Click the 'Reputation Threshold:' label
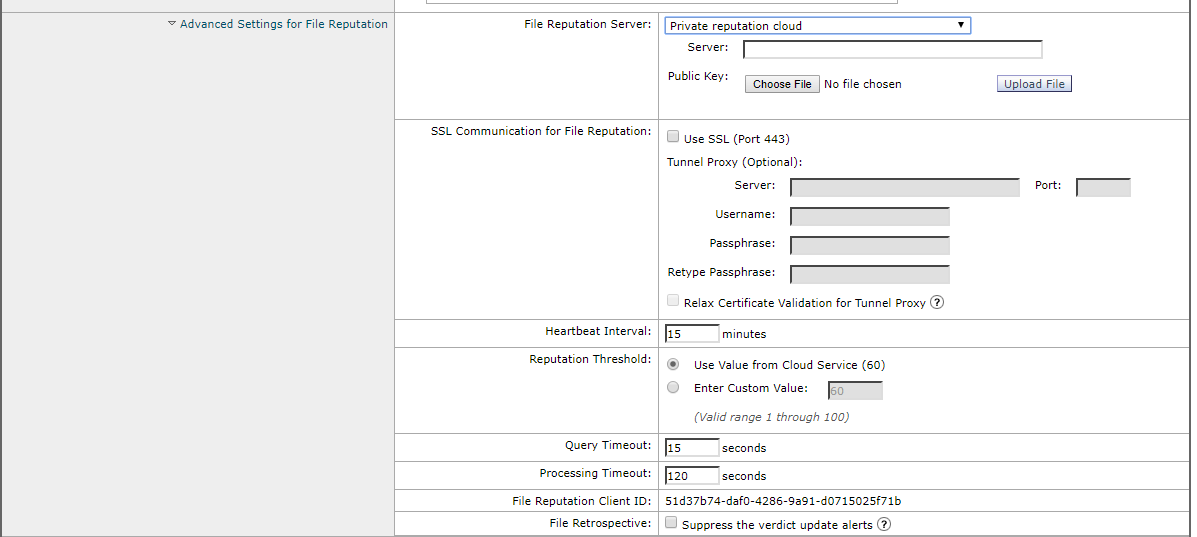The image size is (1197, 537). (590, 359)
